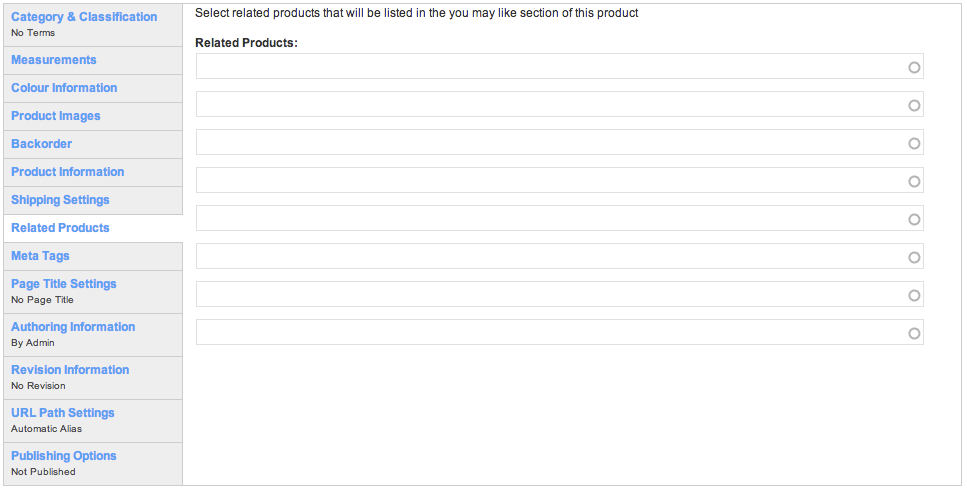Click autocomplete circle icon in third related product field

(x=914, y=144)
